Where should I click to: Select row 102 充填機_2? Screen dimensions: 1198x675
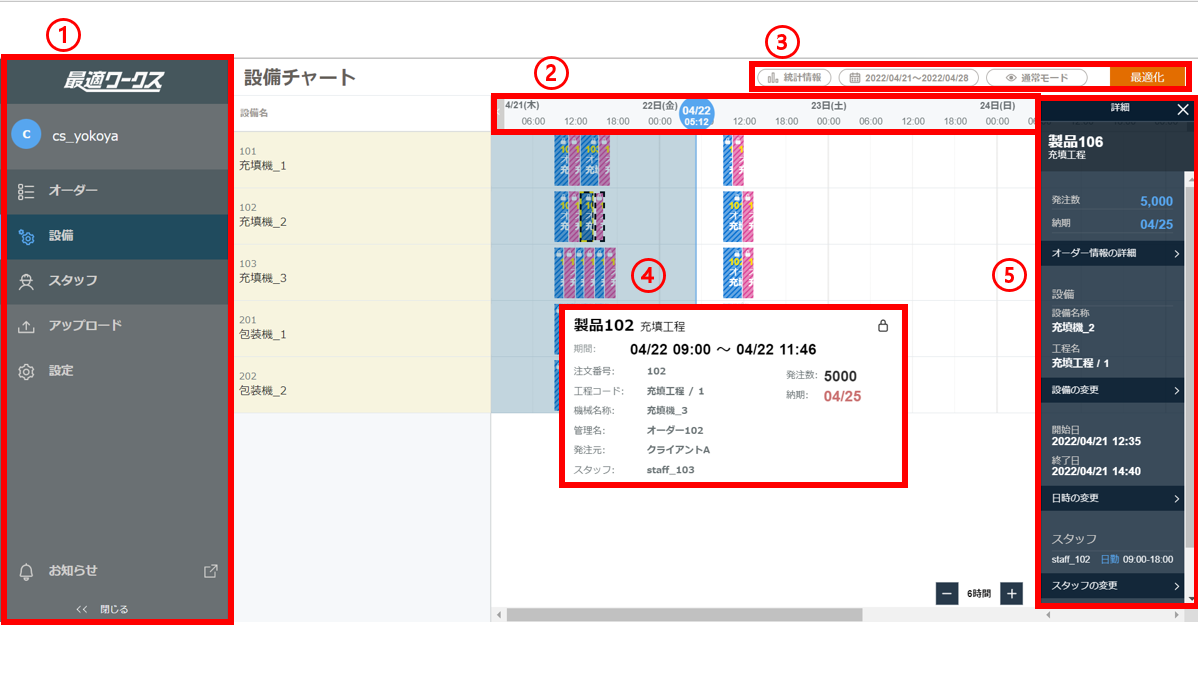[362, 216]
